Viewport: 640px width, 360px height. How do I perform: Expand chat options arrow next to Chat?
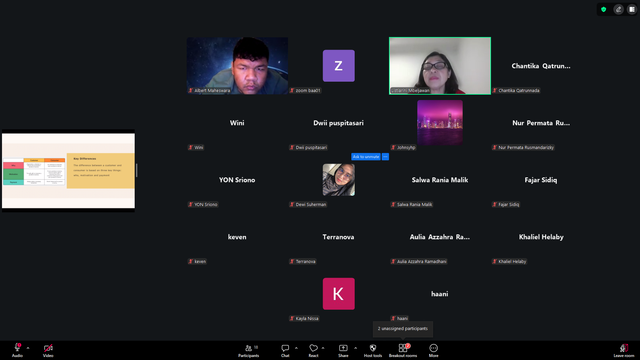pyautogui.click(x=296, y=348)
